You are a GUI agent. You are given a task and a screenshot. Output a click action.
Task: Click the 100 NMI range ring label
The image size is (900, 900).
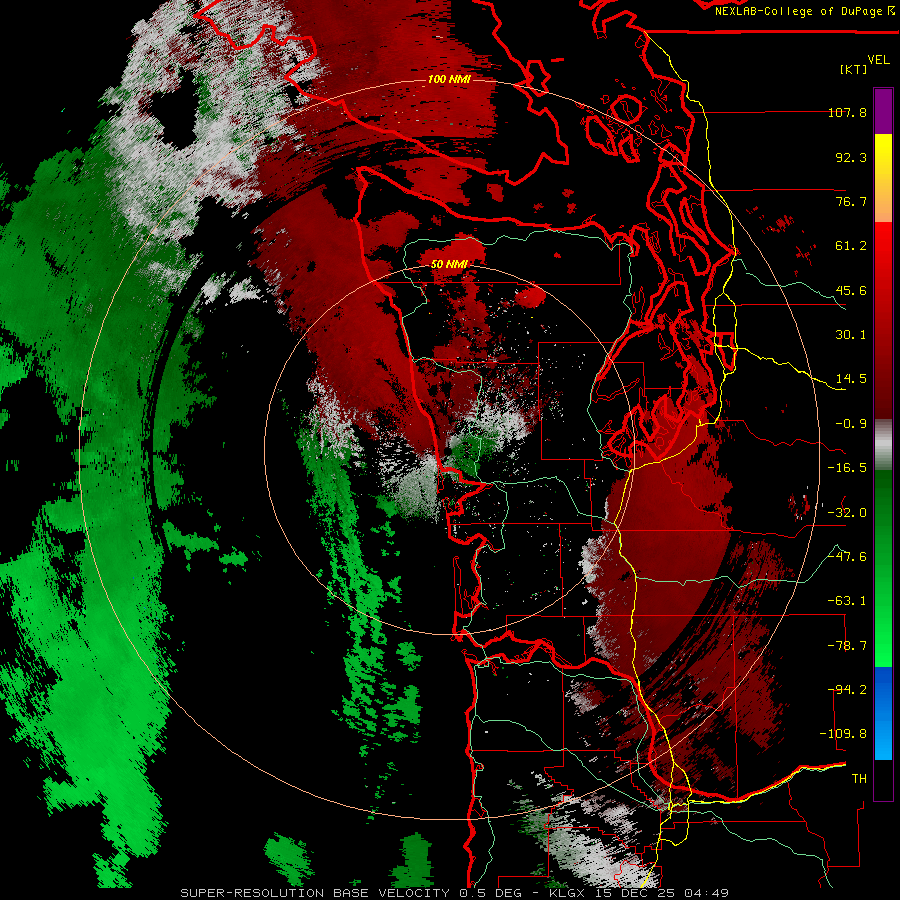(448, 79)
